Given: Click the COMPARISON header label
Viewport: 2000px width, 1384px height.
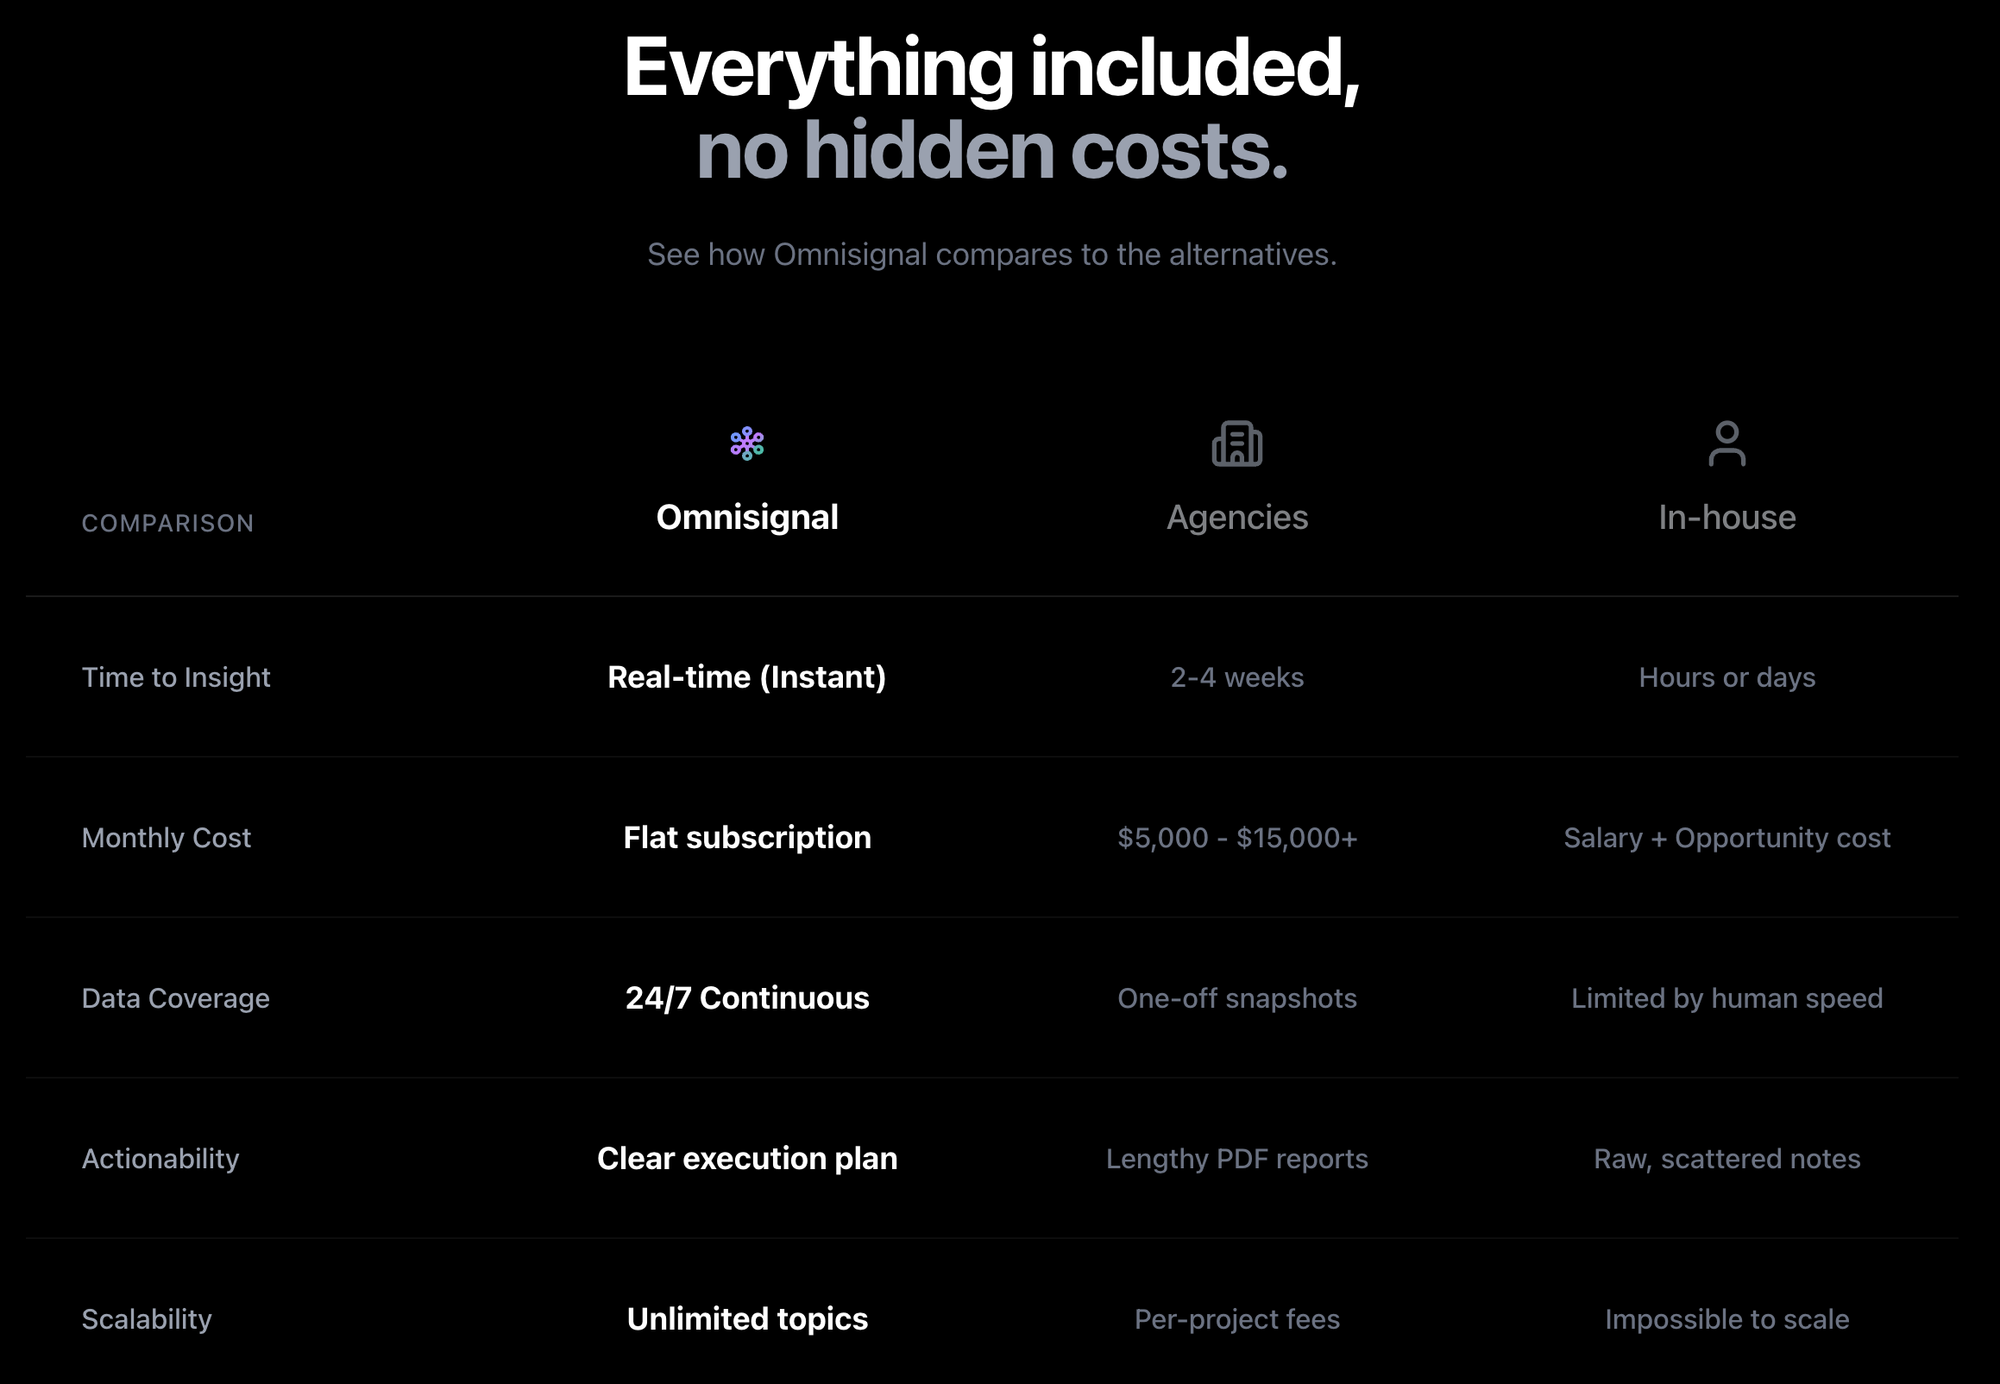Looking at the screenshot, I should pos(168,523).
